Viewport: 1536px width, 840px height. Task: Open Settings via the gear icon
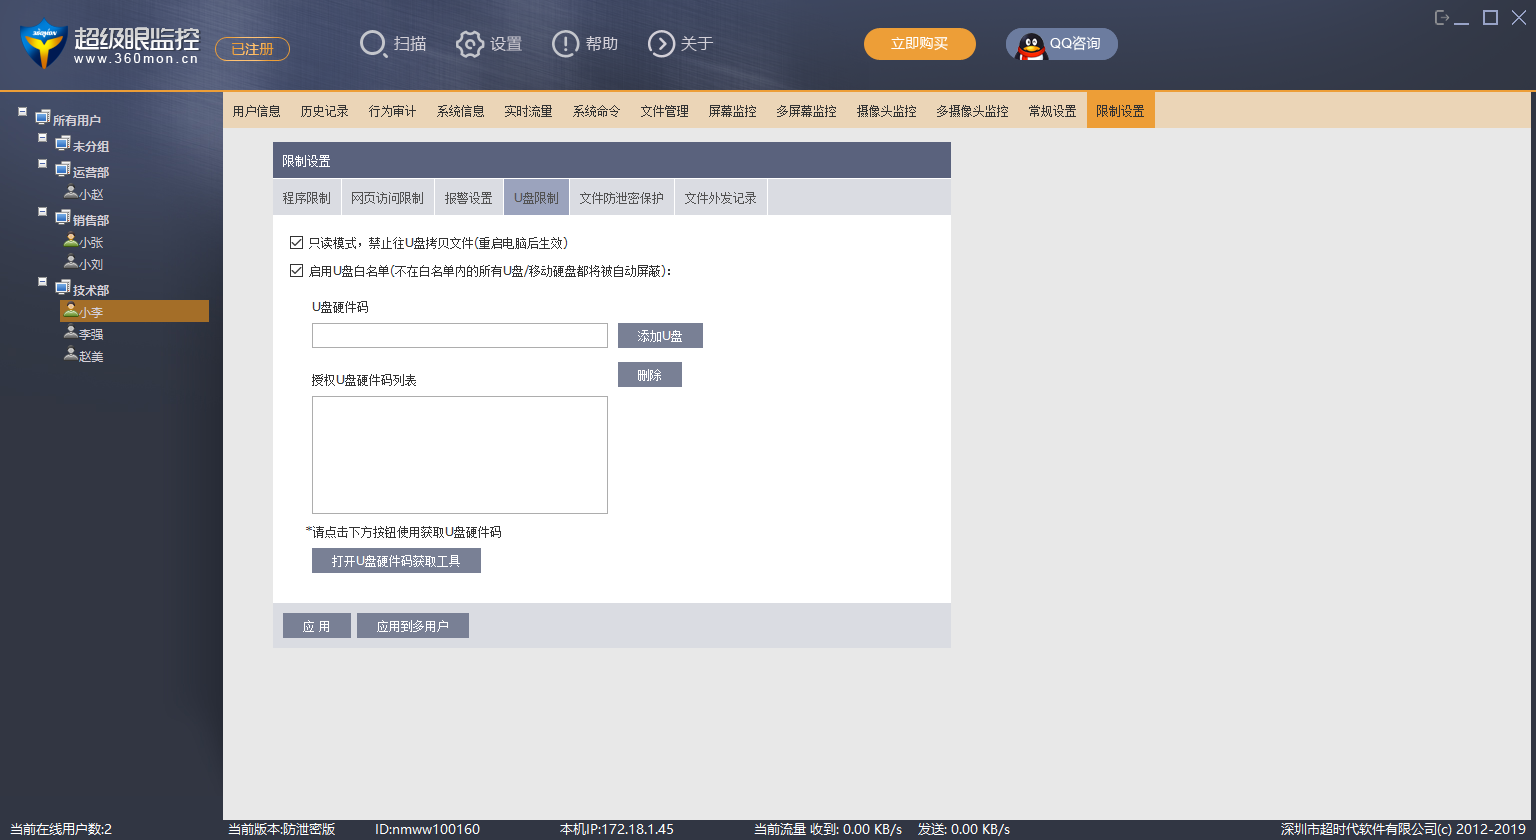[470, 44]
